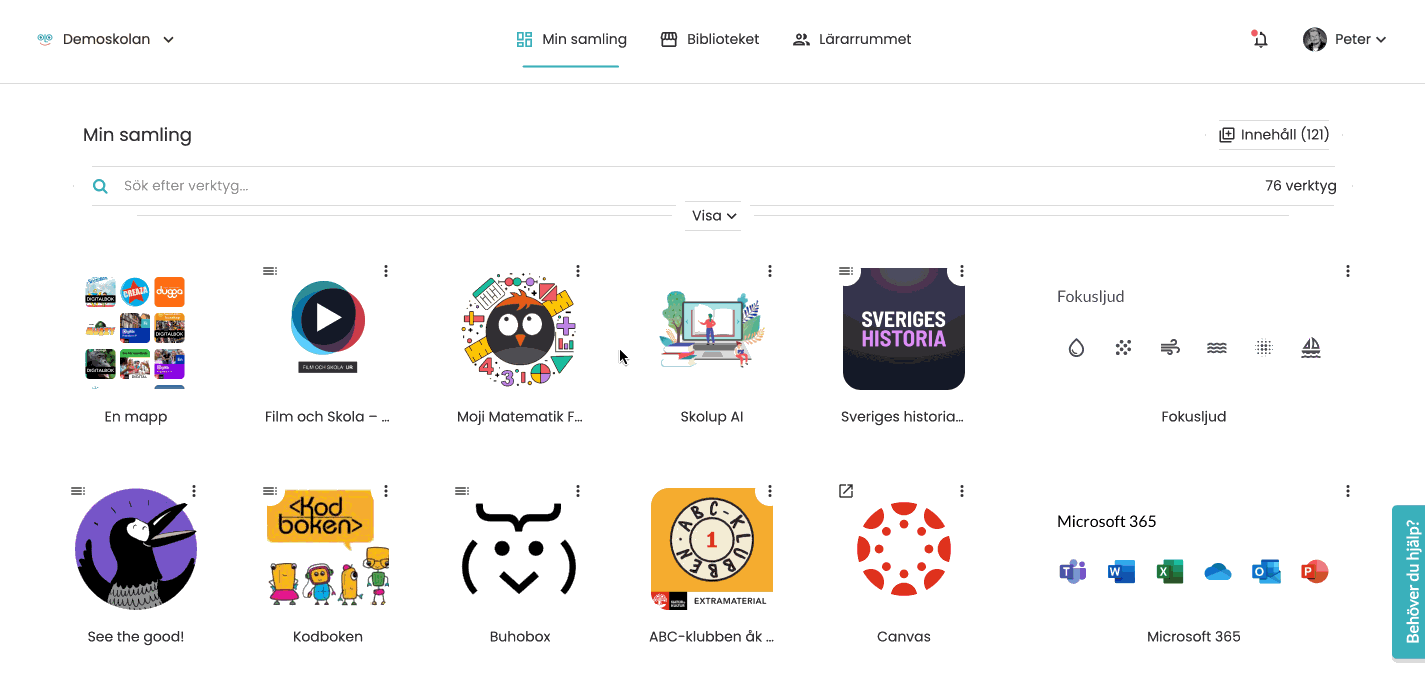Play the waves focus sound
This screenshot has height=690, width=1425.
click(1217, 348)
